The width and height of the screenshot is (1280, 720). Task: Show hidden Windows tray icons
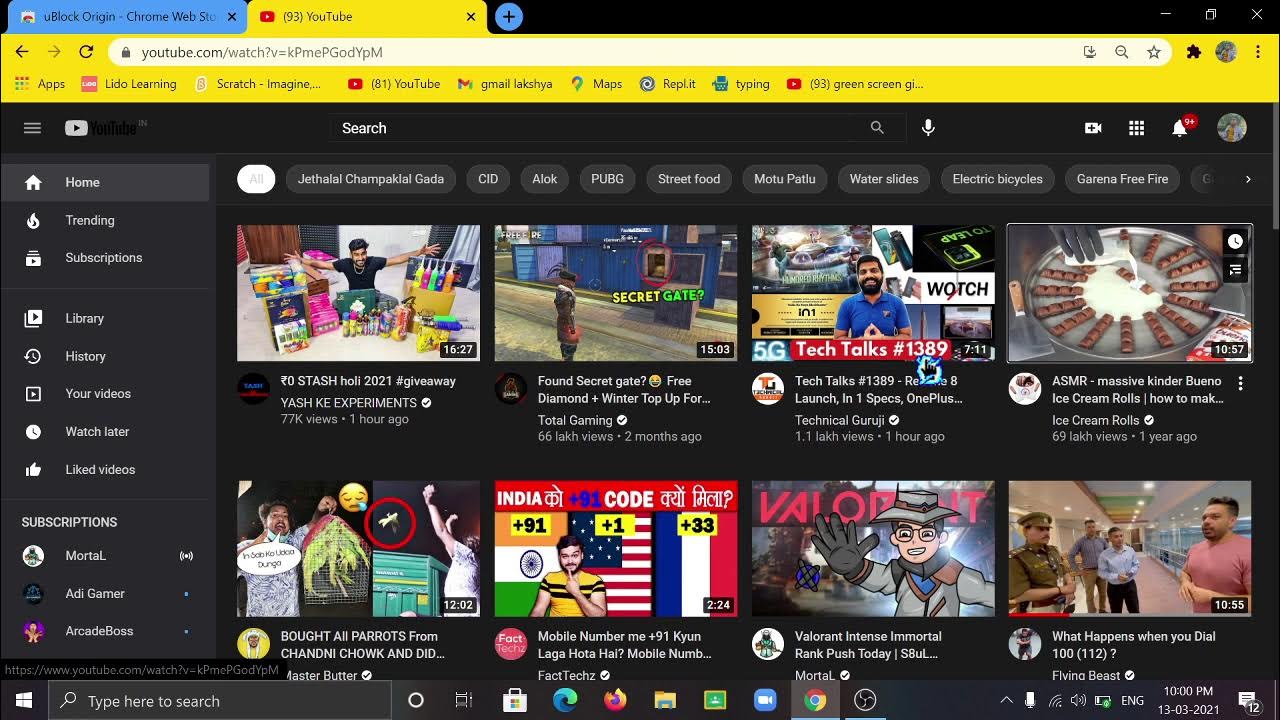1006,701
